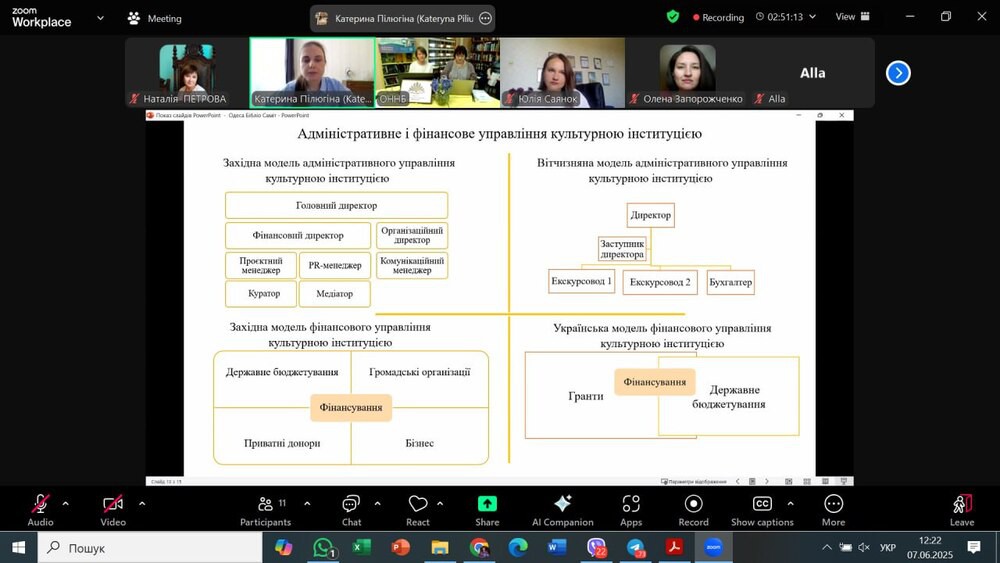Click the Record icon in toolbar
This screenshot has width=1000, height=563.
(x=693, y=504)
